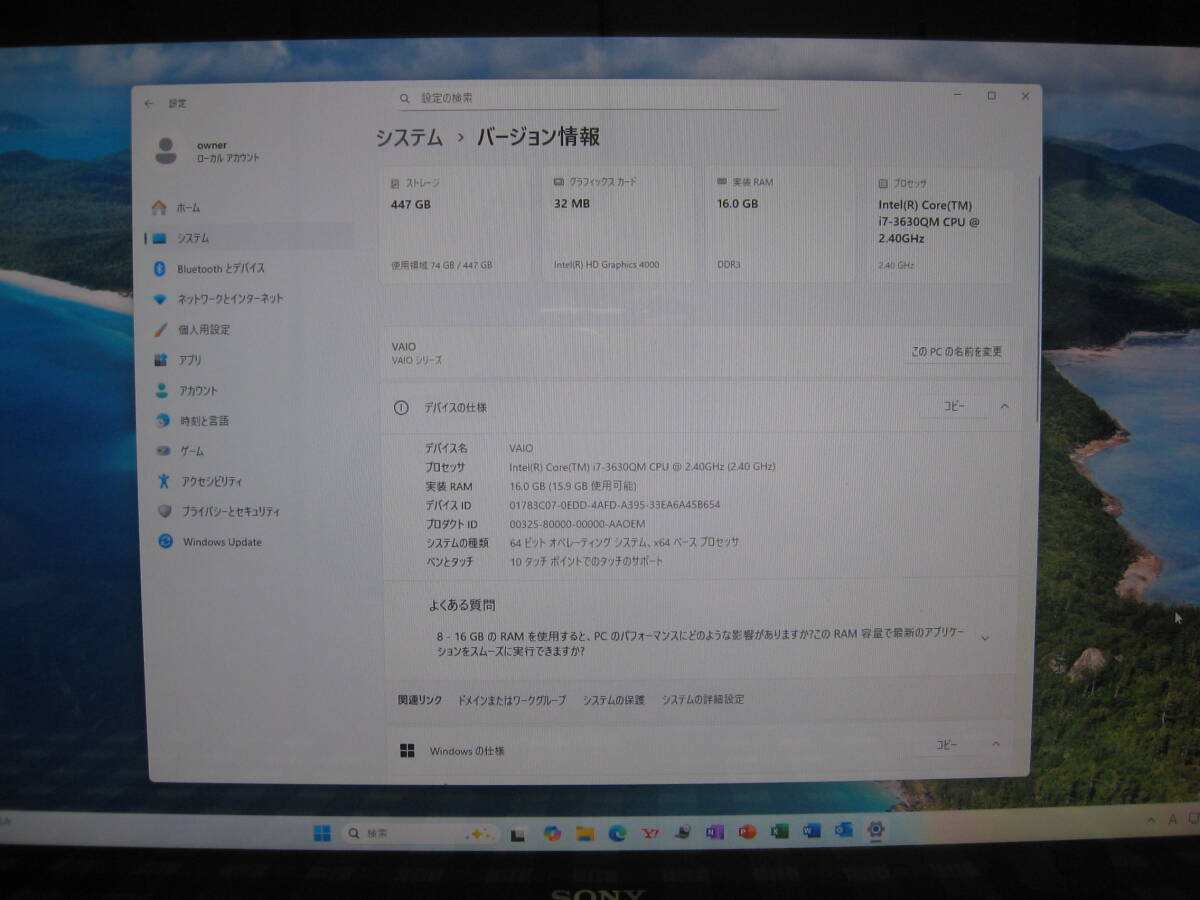This screenshot has width=1200, height=900.
Task: Open アプリ settings in sidebar
Action: [x=190, y=360]
